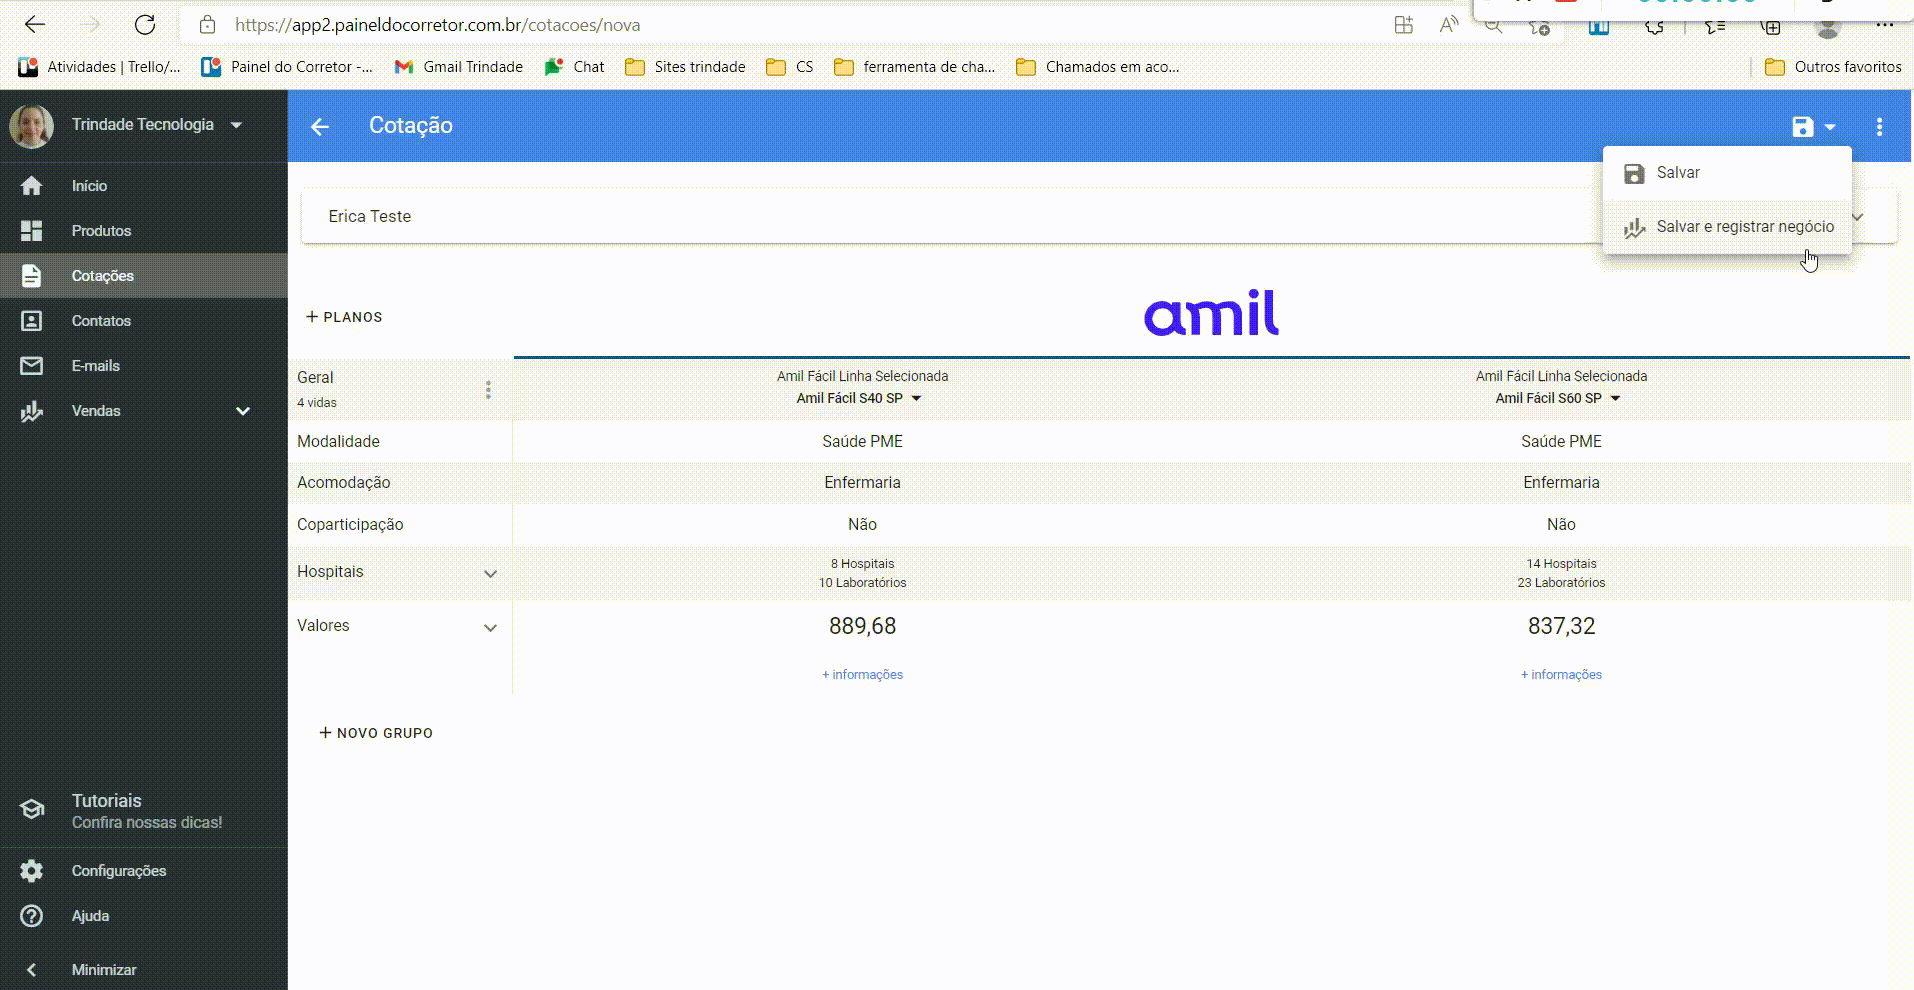Open Tutoriais graduation cap icon
Screen dimensions: 1914x990
pyautogui.click(x=31, y=809)
